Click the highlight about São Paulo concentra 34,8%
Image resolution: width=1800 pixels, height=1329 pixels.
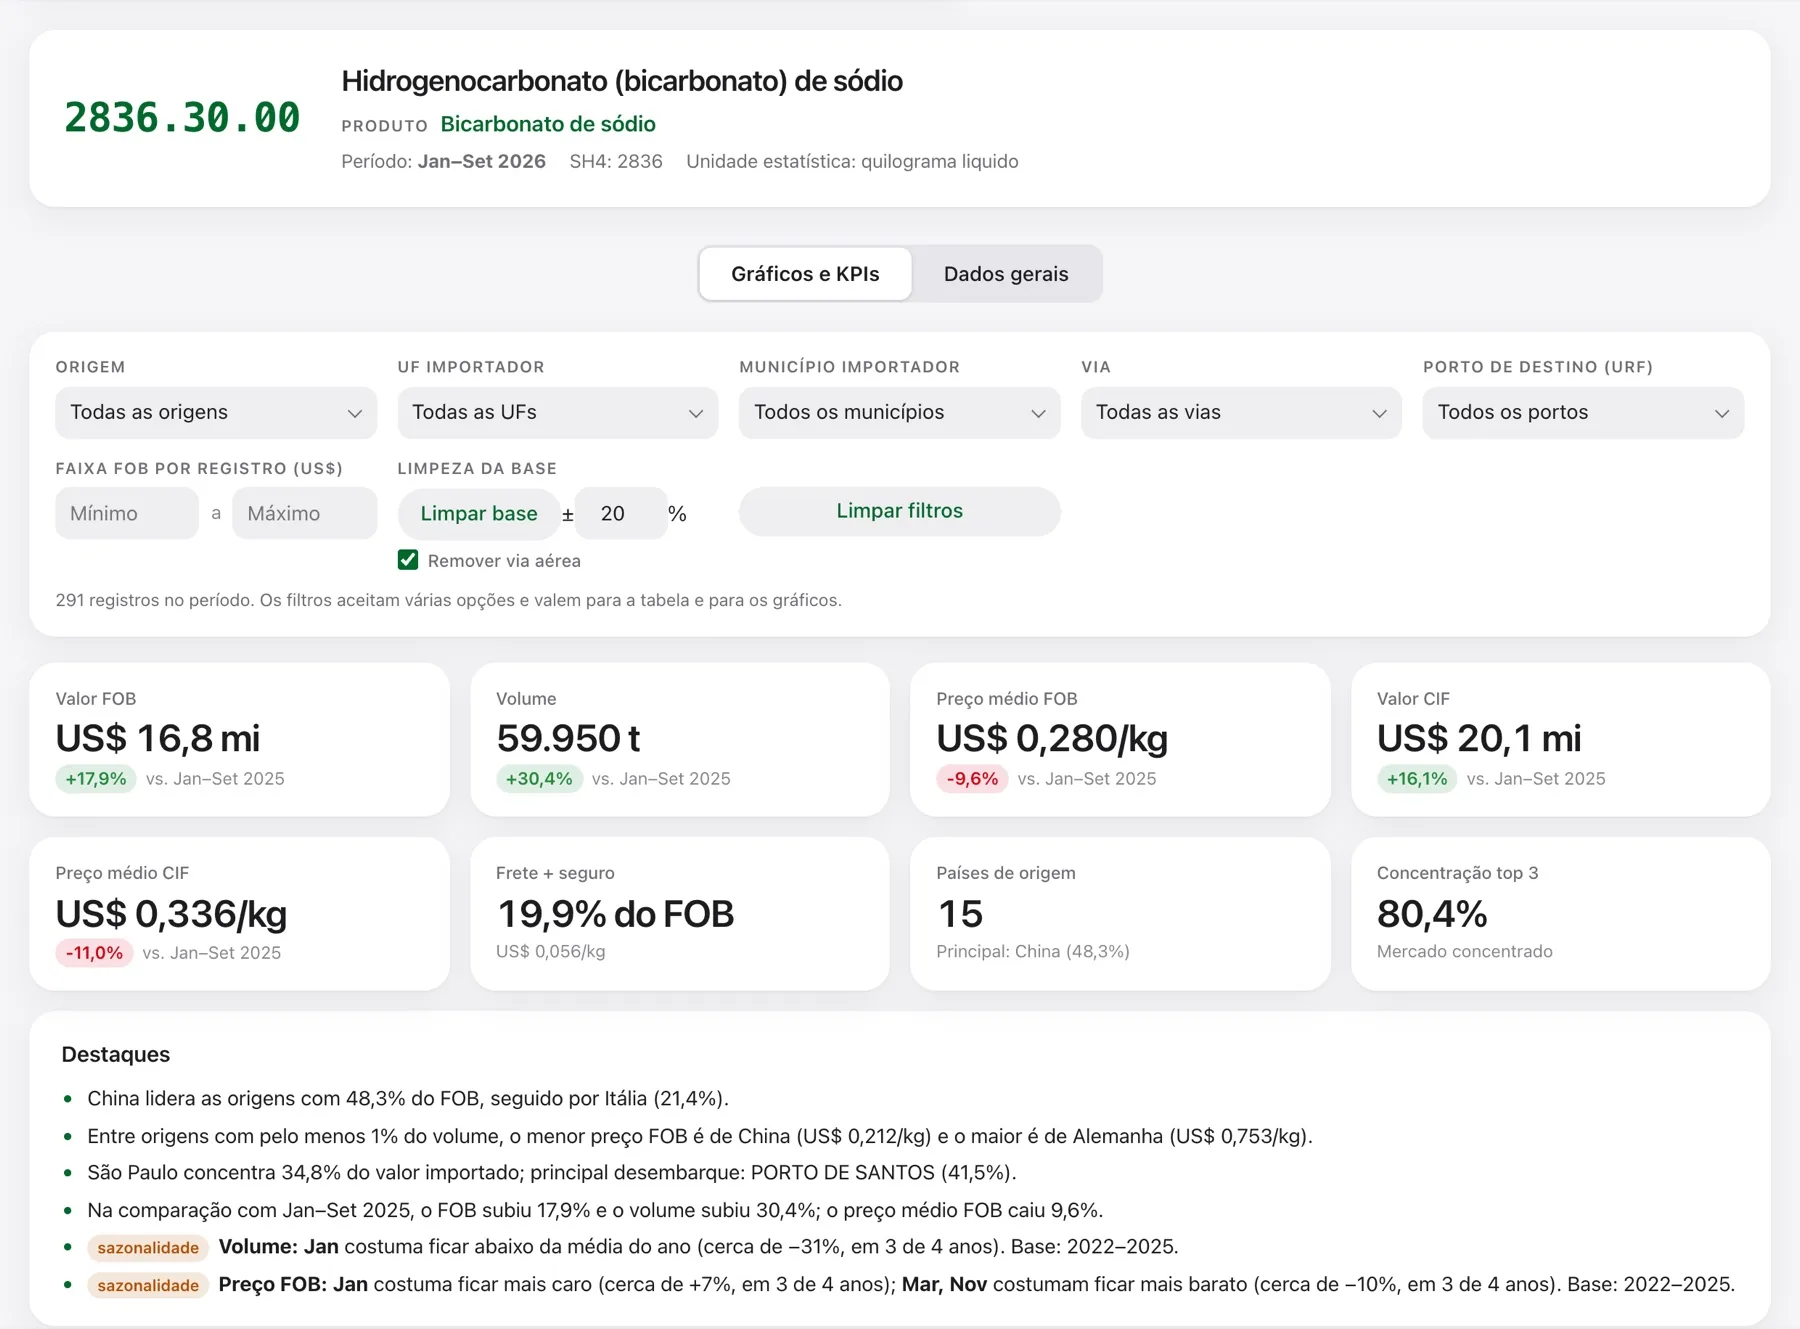551,1173
